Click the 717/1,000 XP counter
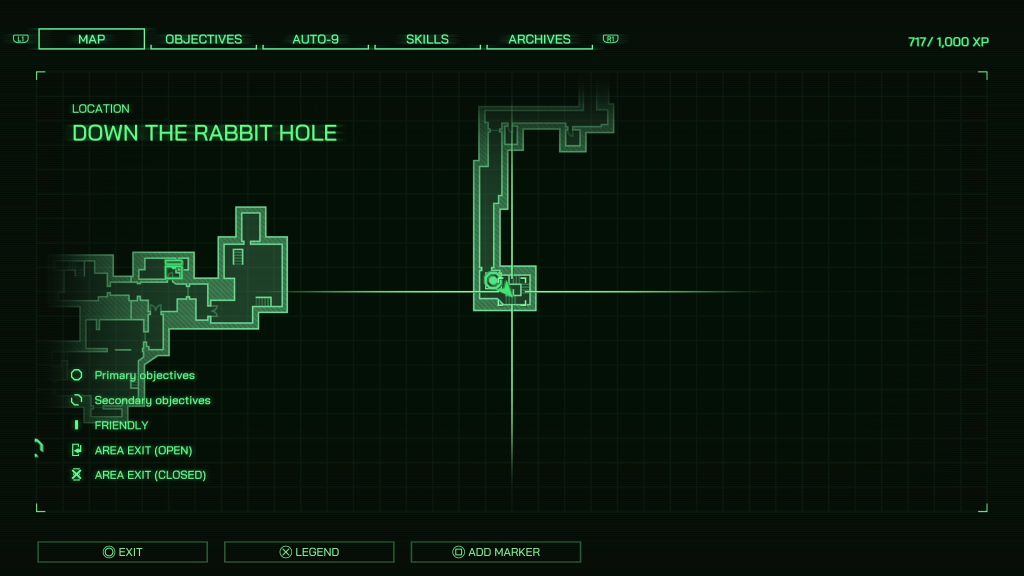 coord(948,42)
